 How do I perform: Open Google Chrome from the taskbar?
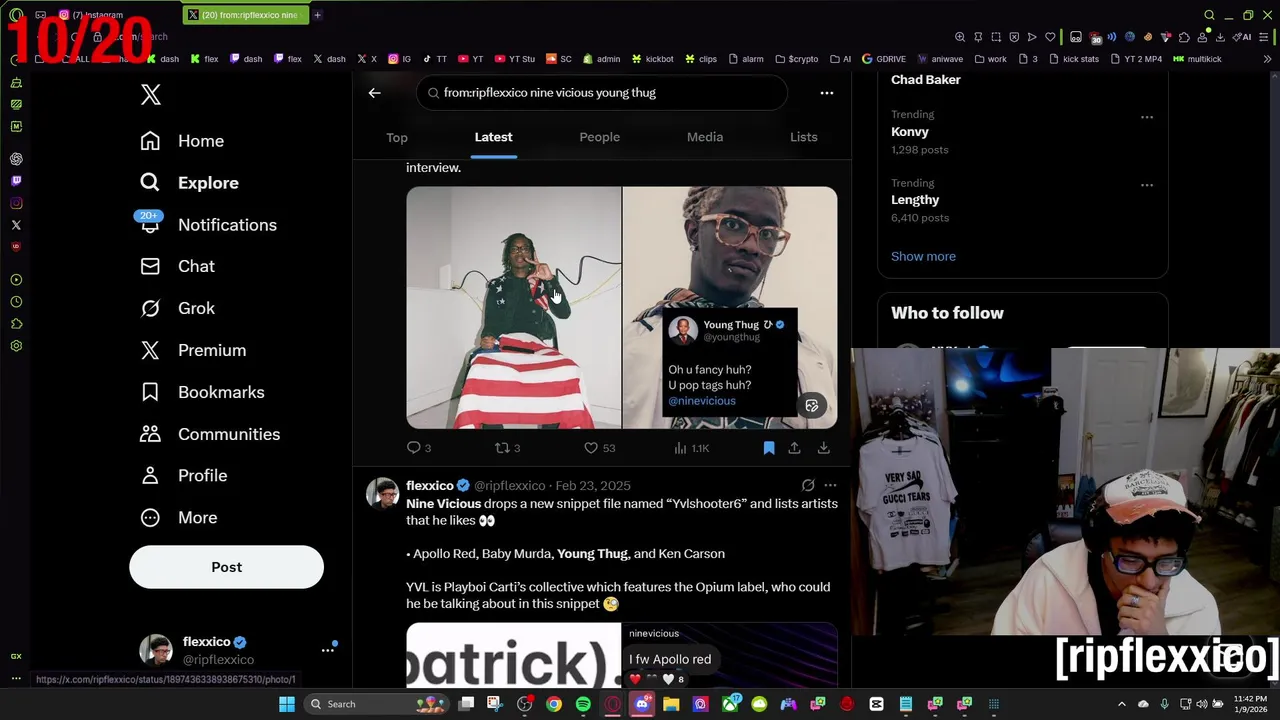(554, 704)
